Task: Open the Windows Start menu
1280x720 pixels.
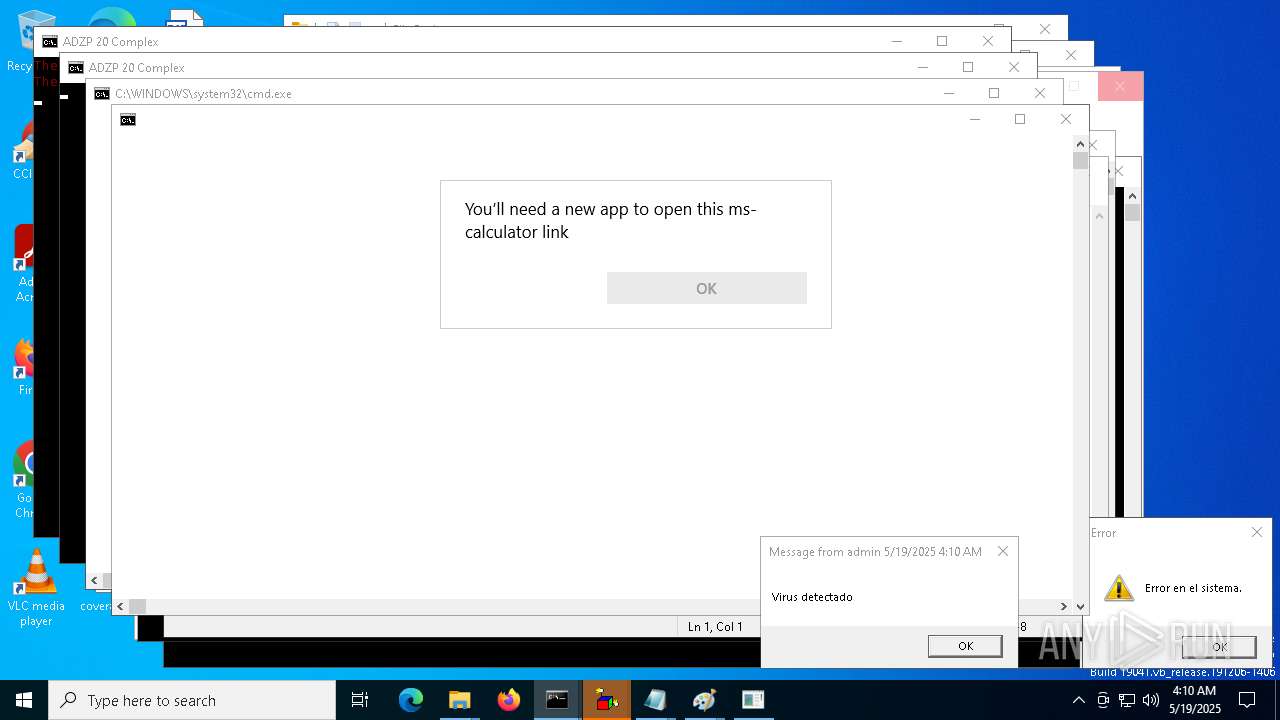Action: [24, 700]
